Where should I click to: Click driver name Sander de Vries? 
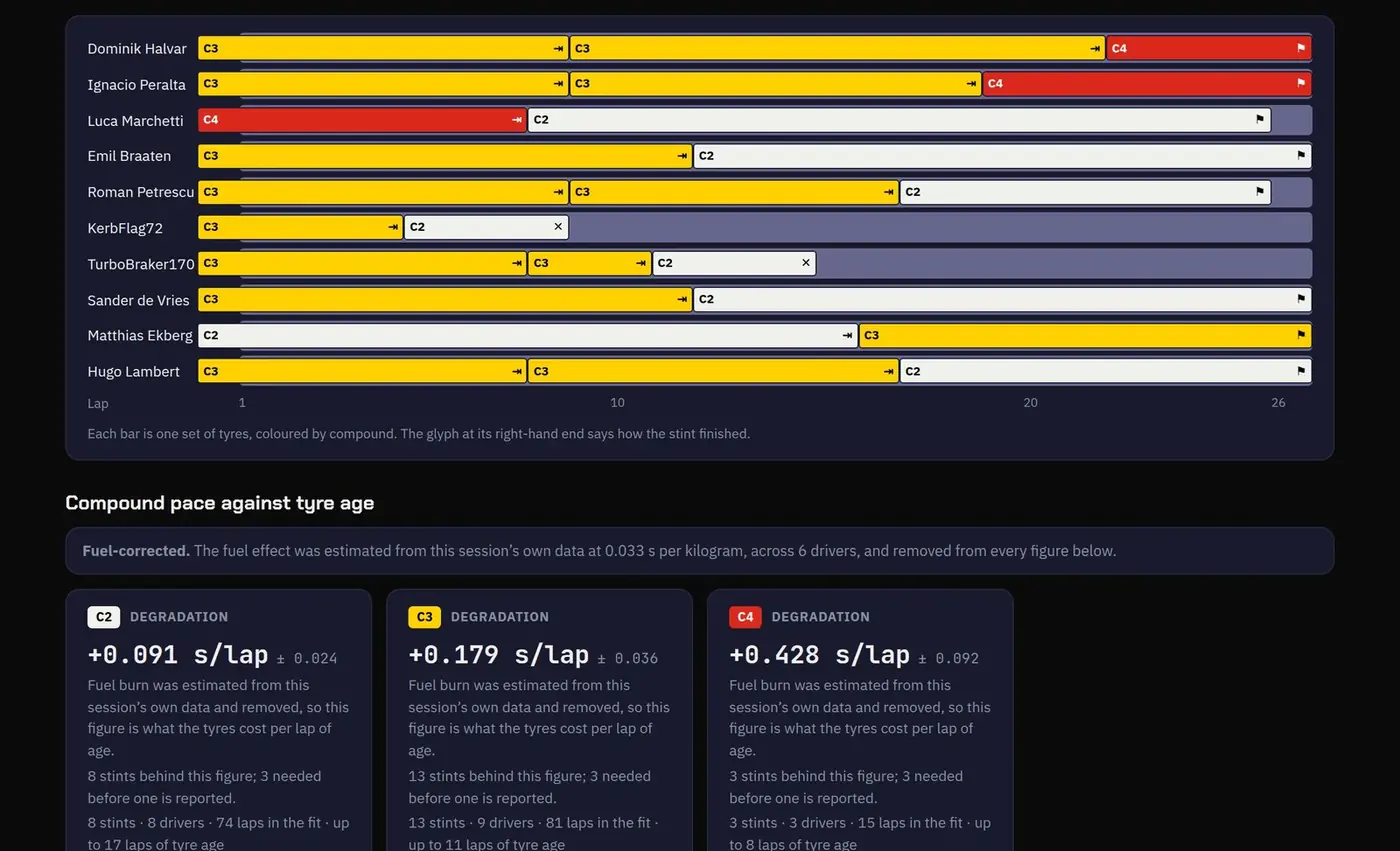point(138,300)
